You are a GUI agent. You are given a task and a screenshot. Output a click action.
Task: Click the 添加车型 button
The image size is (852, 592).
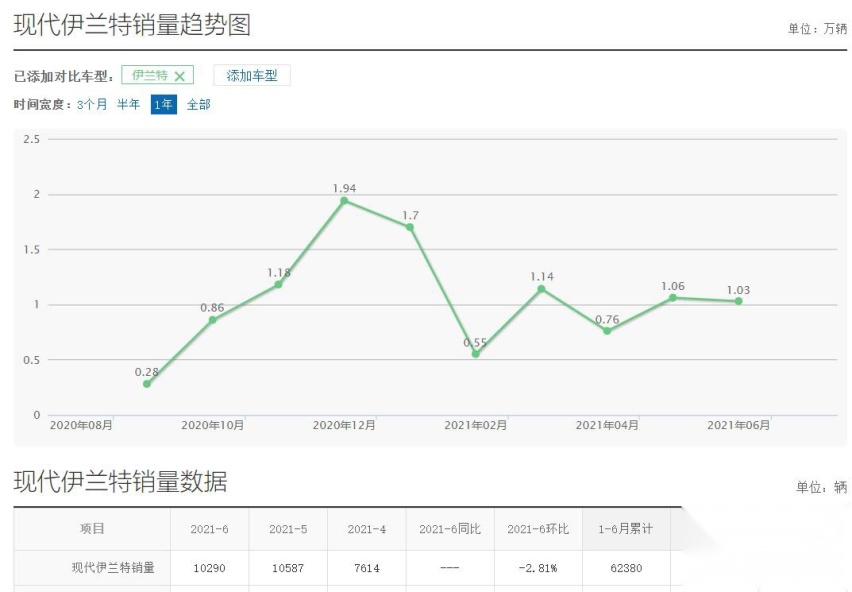point(252,75)
